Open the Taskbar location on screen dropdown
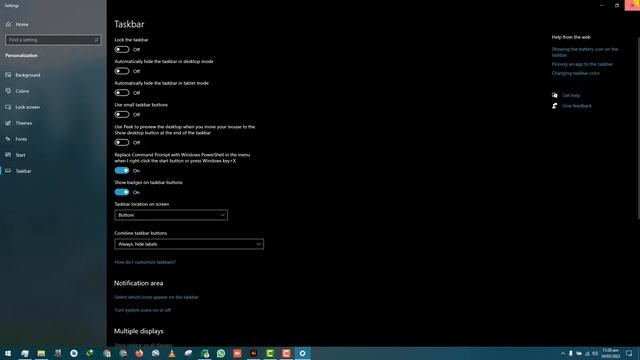This screenshot has height=360, width=640. [x=171, y=215]
